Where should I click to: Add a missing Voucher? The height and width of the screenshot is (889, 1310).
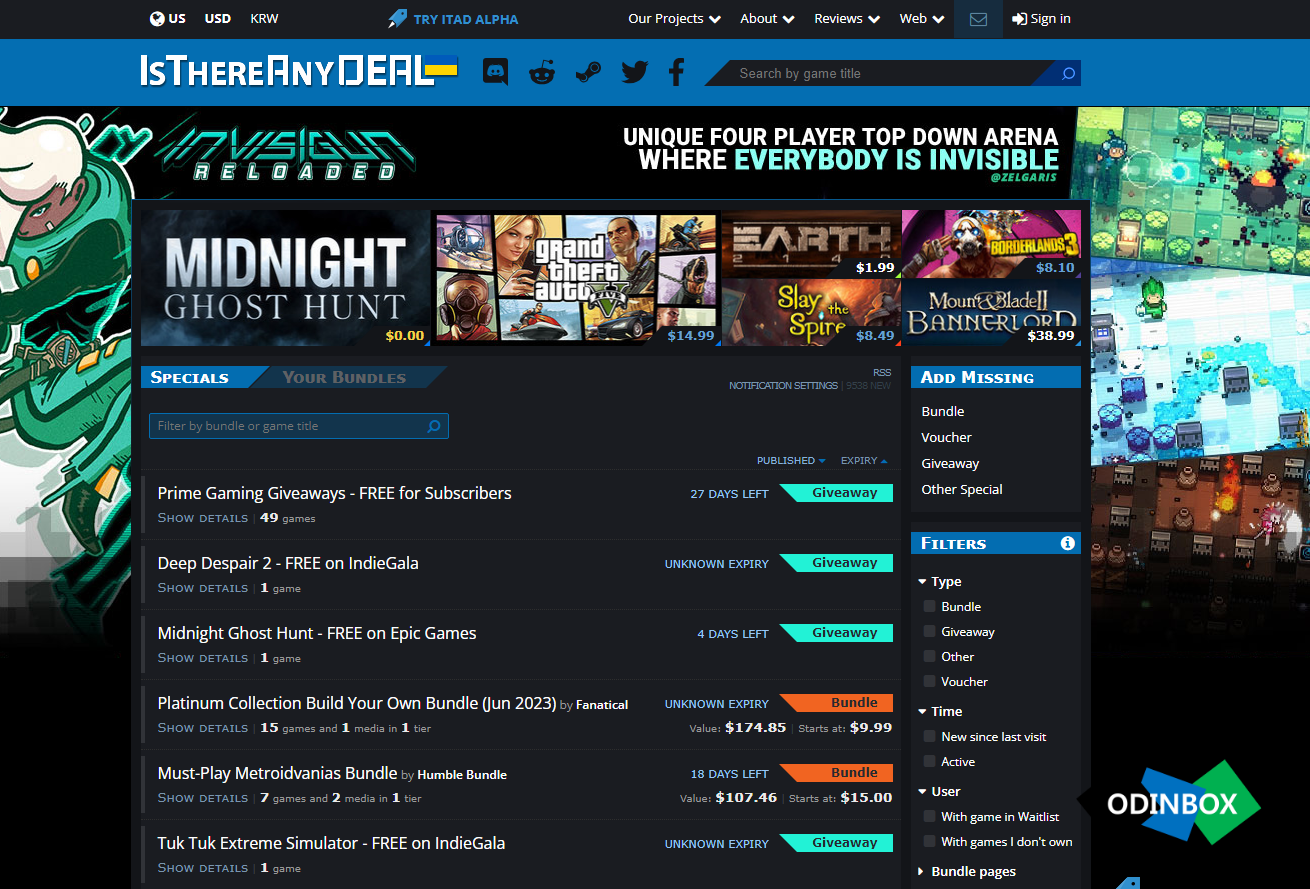[x=946, y=437]
